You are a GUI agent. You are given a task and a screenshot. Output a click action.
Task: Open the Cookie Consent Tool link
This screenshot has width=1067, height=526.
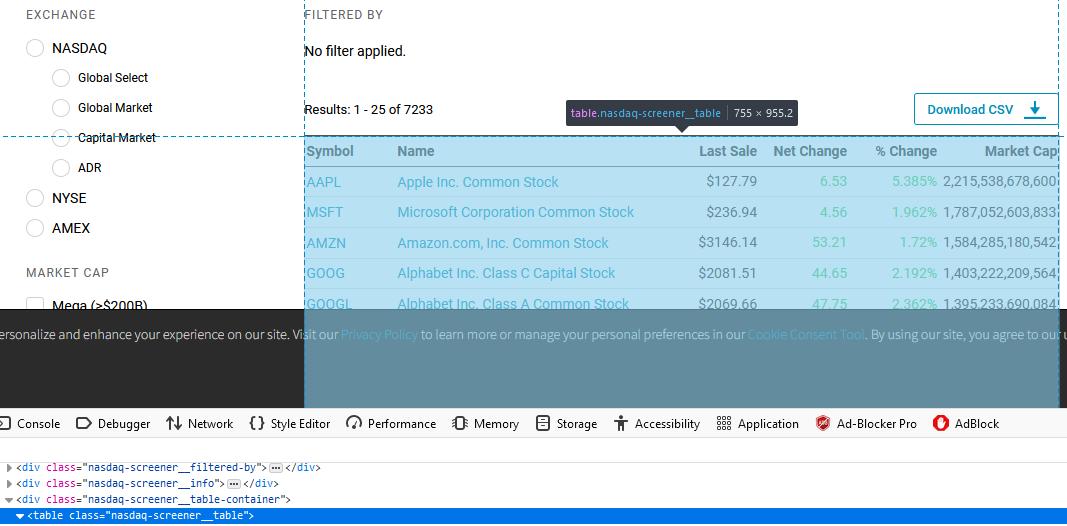[x=806, y=334]
